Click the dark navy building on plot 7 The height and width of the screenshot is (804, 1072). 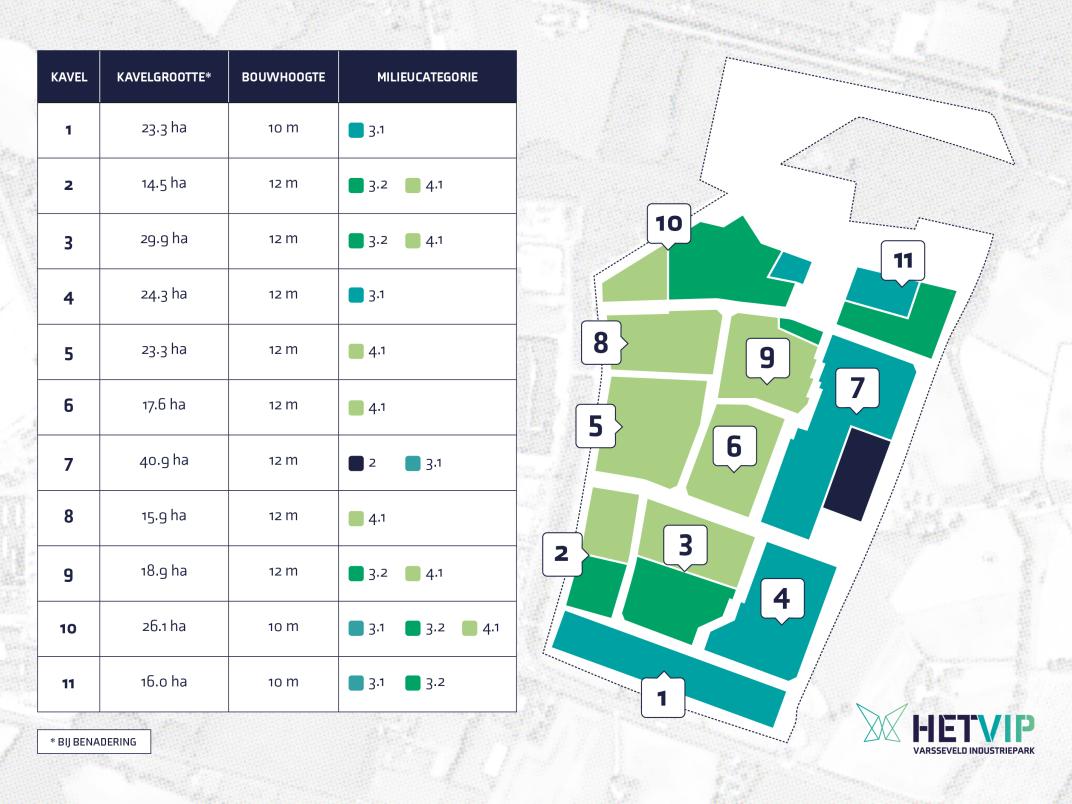pyautogui.click(x=857, y=474)
